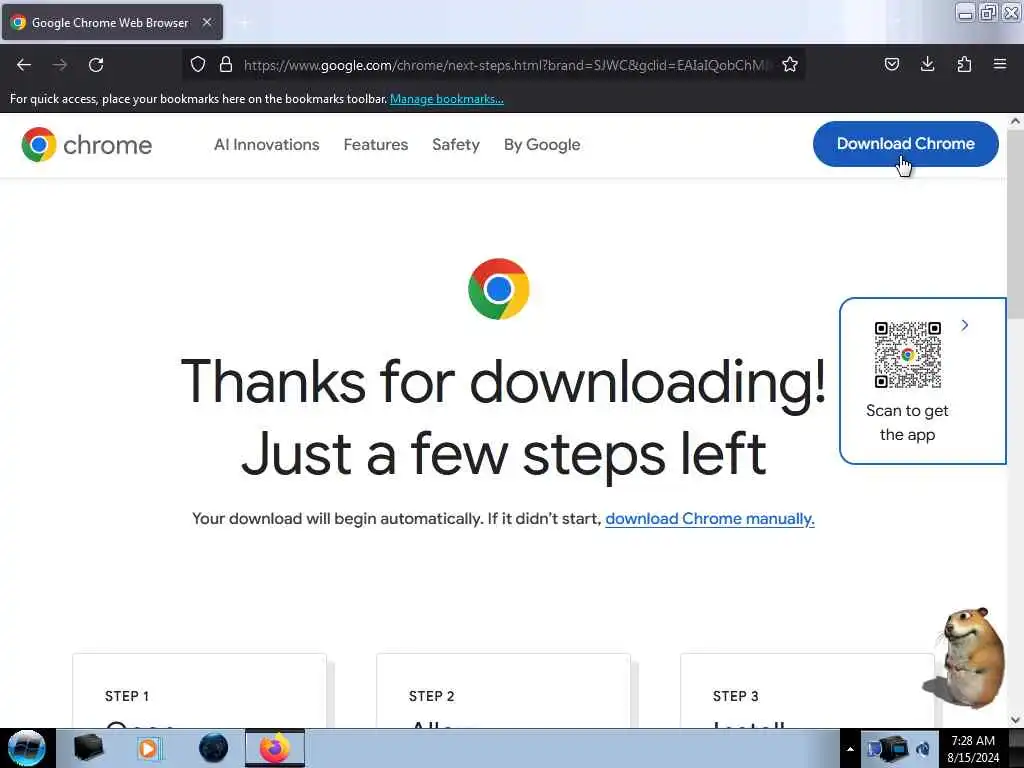Viewport: 1024px width, 768px height.
Task: Click page scrollbar up arrow
Action: tap(1015, 121)
